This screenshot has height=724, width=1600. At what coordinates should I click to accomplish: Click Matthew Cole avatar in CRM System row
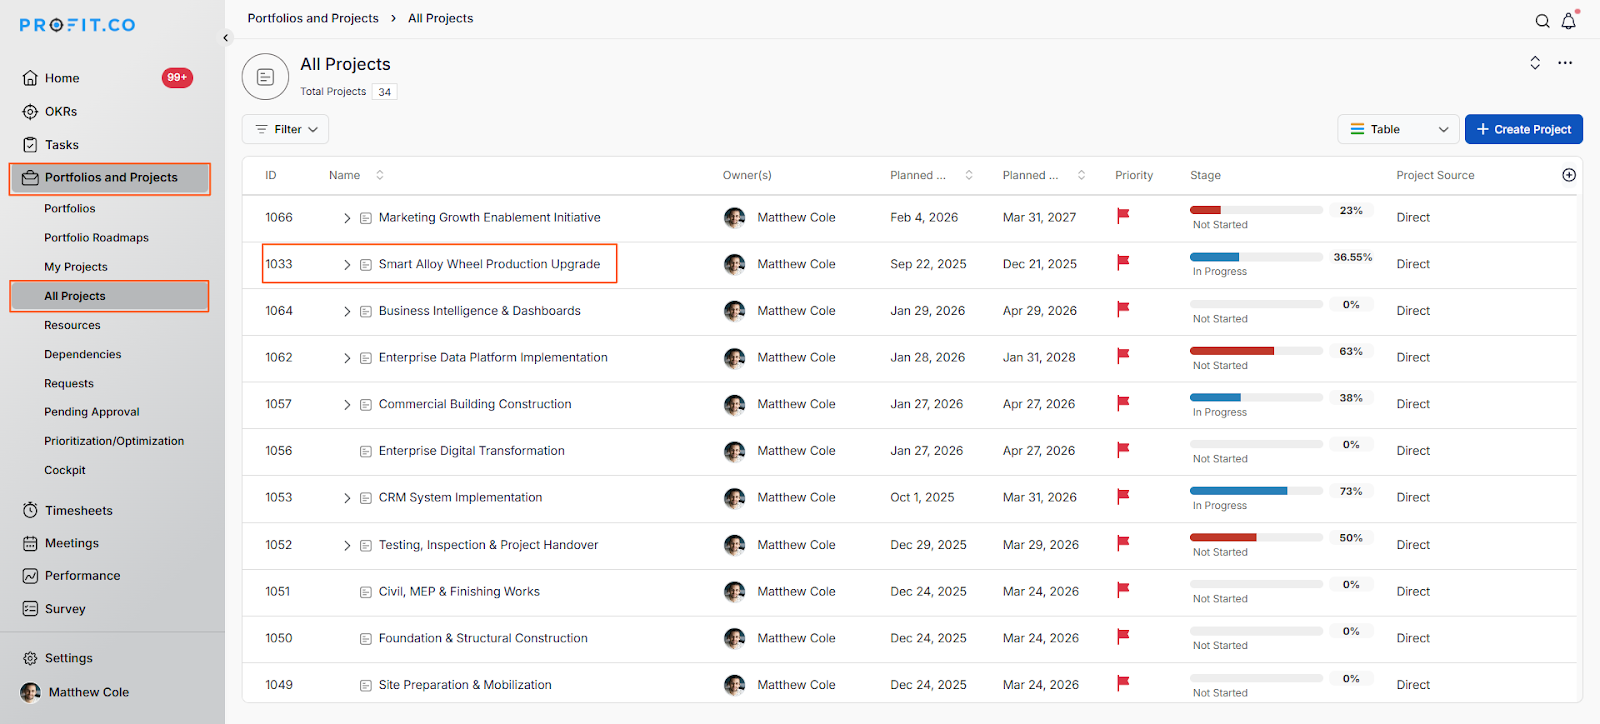[734, 498]
